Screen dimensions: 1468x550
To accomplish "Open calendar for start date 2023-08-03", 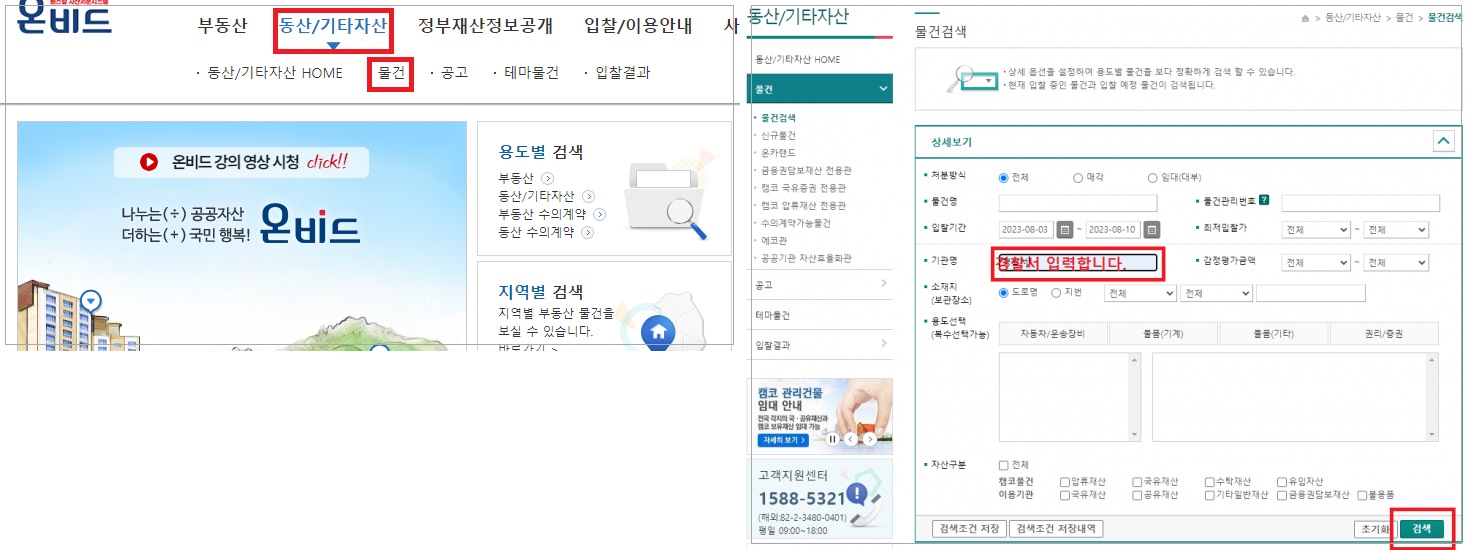I will coord(1065,230).
